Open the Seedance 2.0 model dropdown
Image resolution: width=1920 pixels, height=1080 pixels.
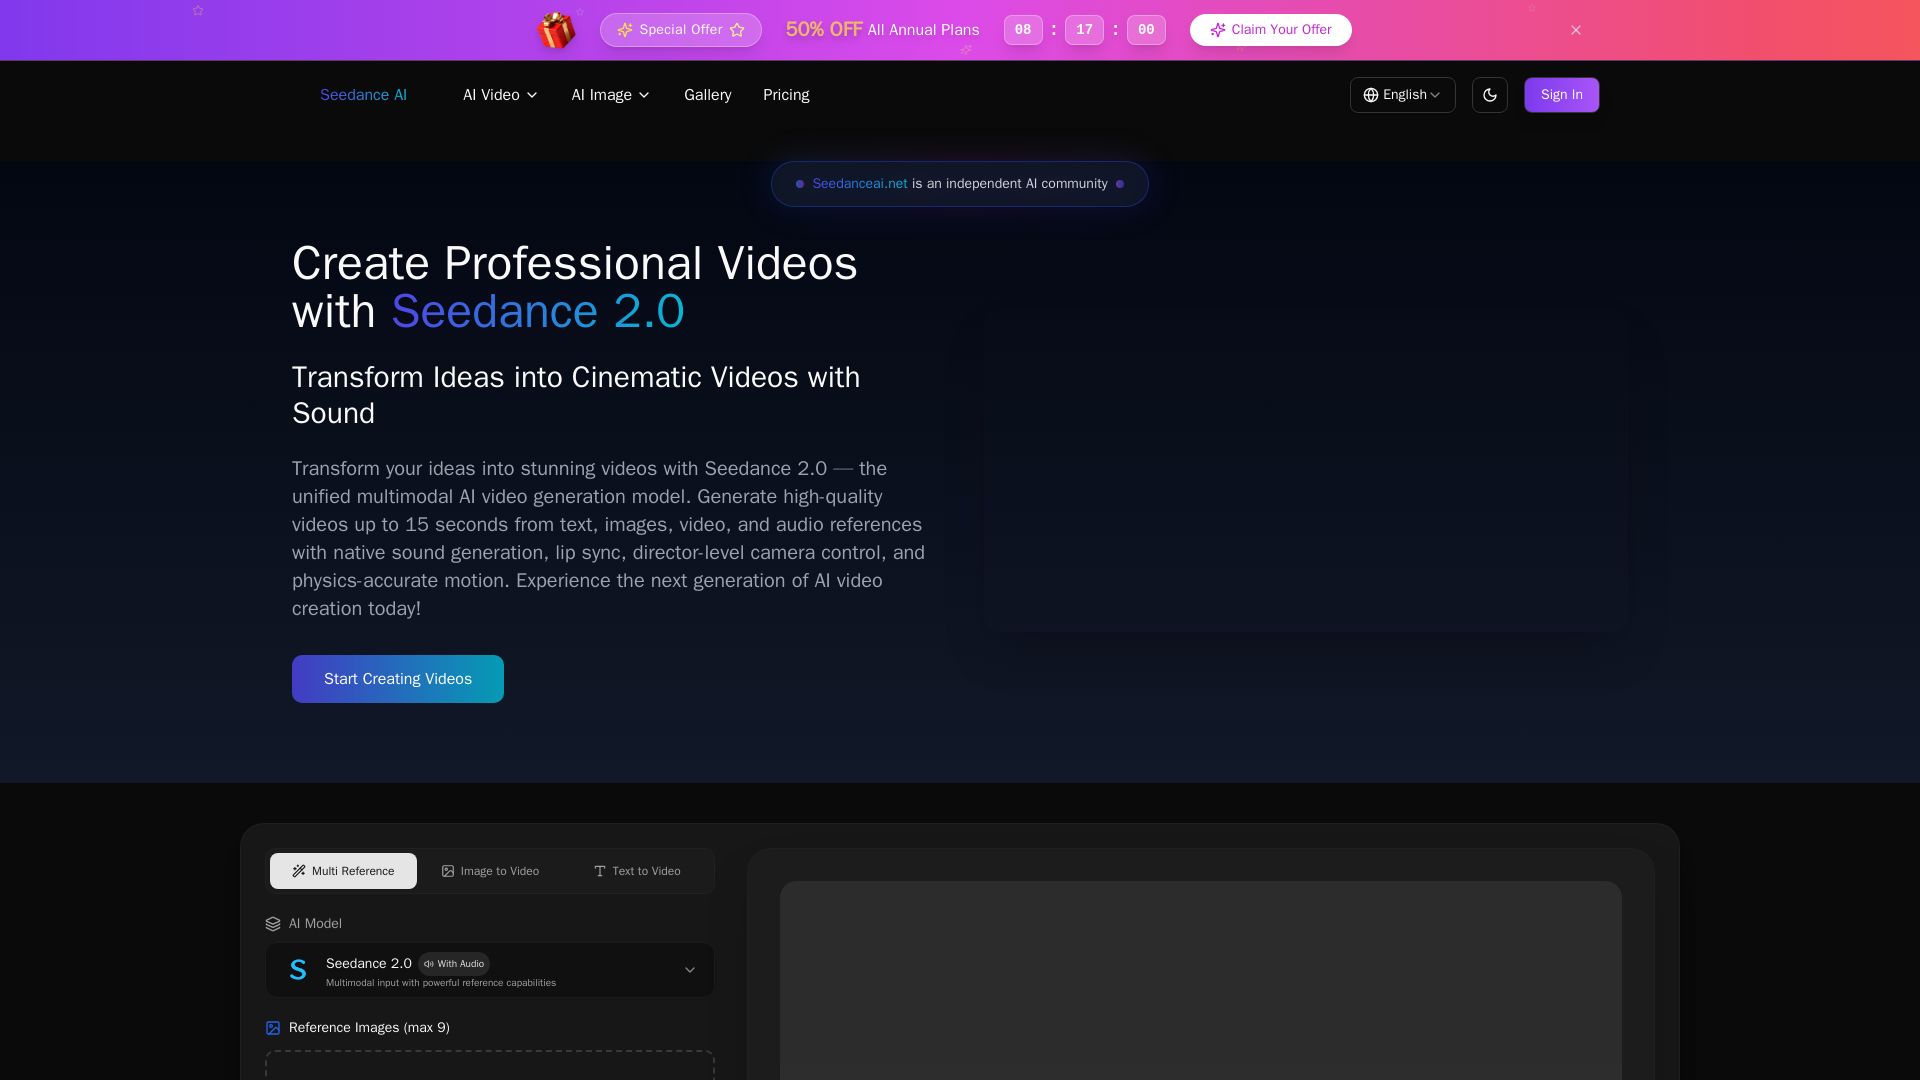pos(490,970)
